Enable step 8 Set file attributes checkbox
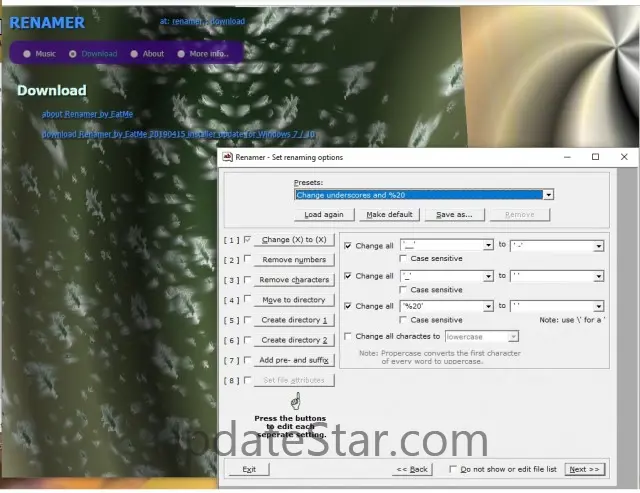The height and width of the screenshot is (493, 640). (247, 380)
